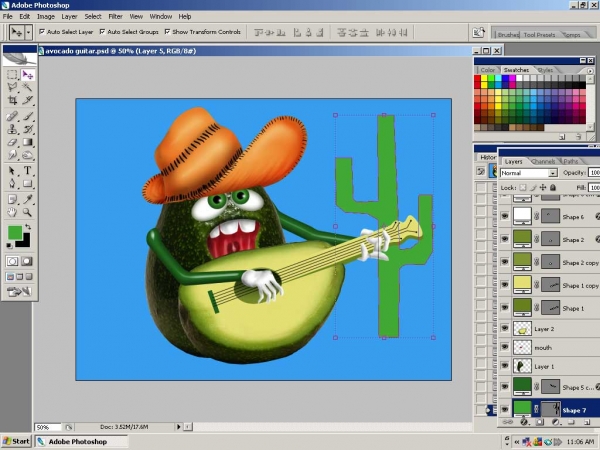Viewport: 600px width, 450px height.
Task: Swap foreground and background colors
Action: [x=28, y=227]
